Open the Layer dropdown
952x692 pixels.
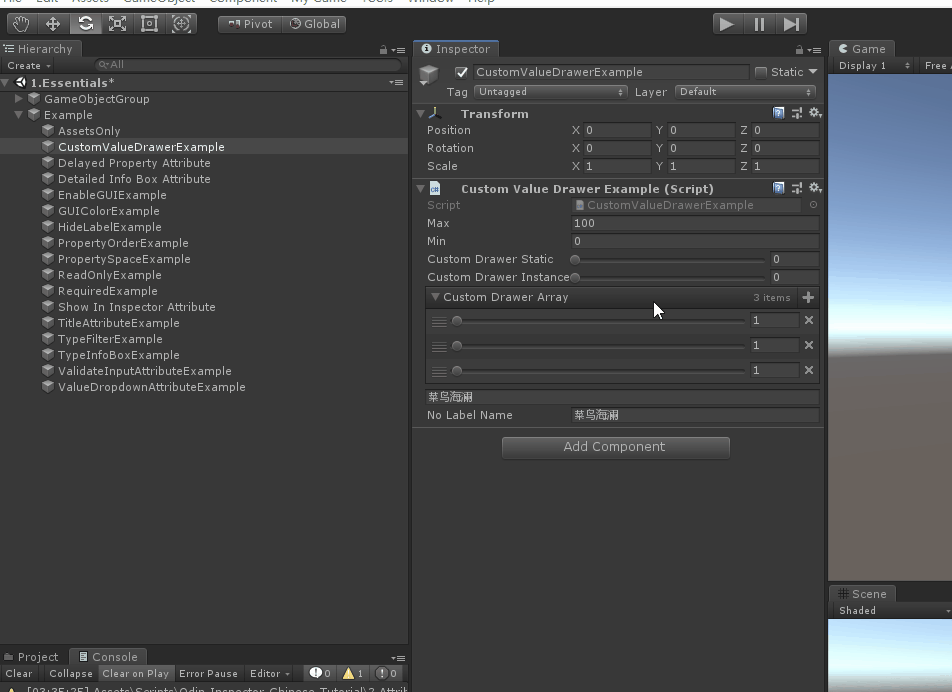(745, 92)
